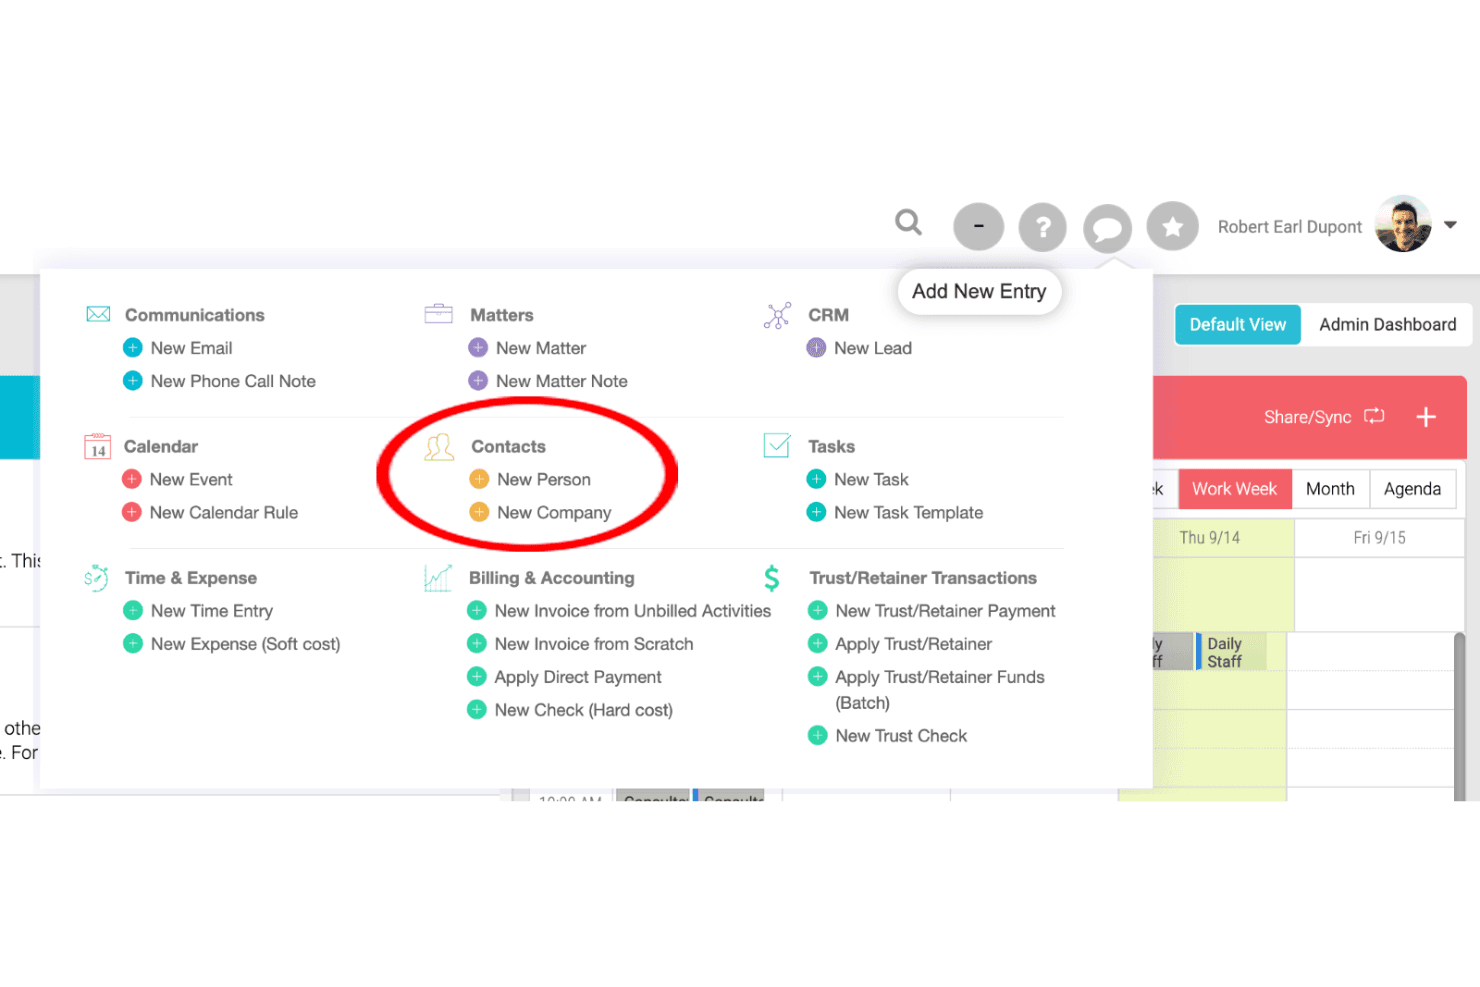The height and width of the screenshot is (987, 1480).
Task: Click the minus circle icon
Action: (x=978, y=226)
